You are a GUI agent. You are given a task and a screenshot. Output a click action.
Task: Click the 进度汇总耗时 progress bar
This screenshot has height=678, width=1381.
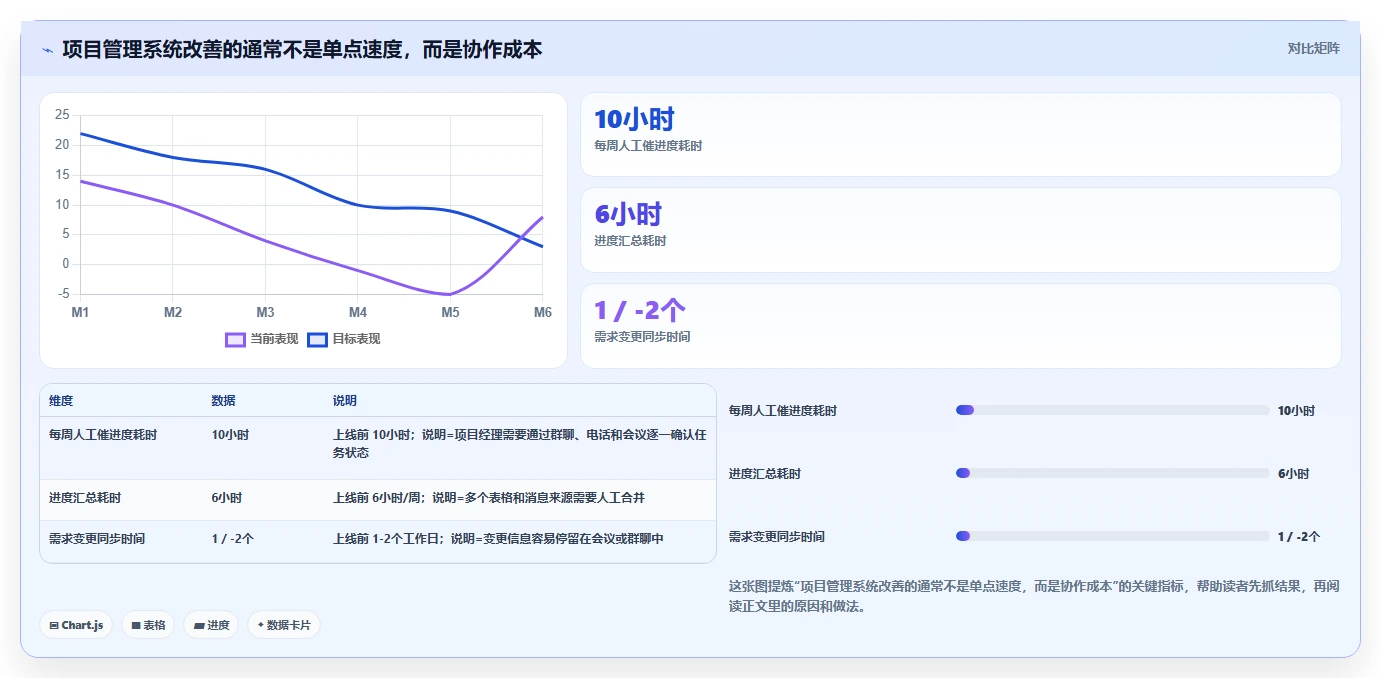click(x=1112, y=473)
